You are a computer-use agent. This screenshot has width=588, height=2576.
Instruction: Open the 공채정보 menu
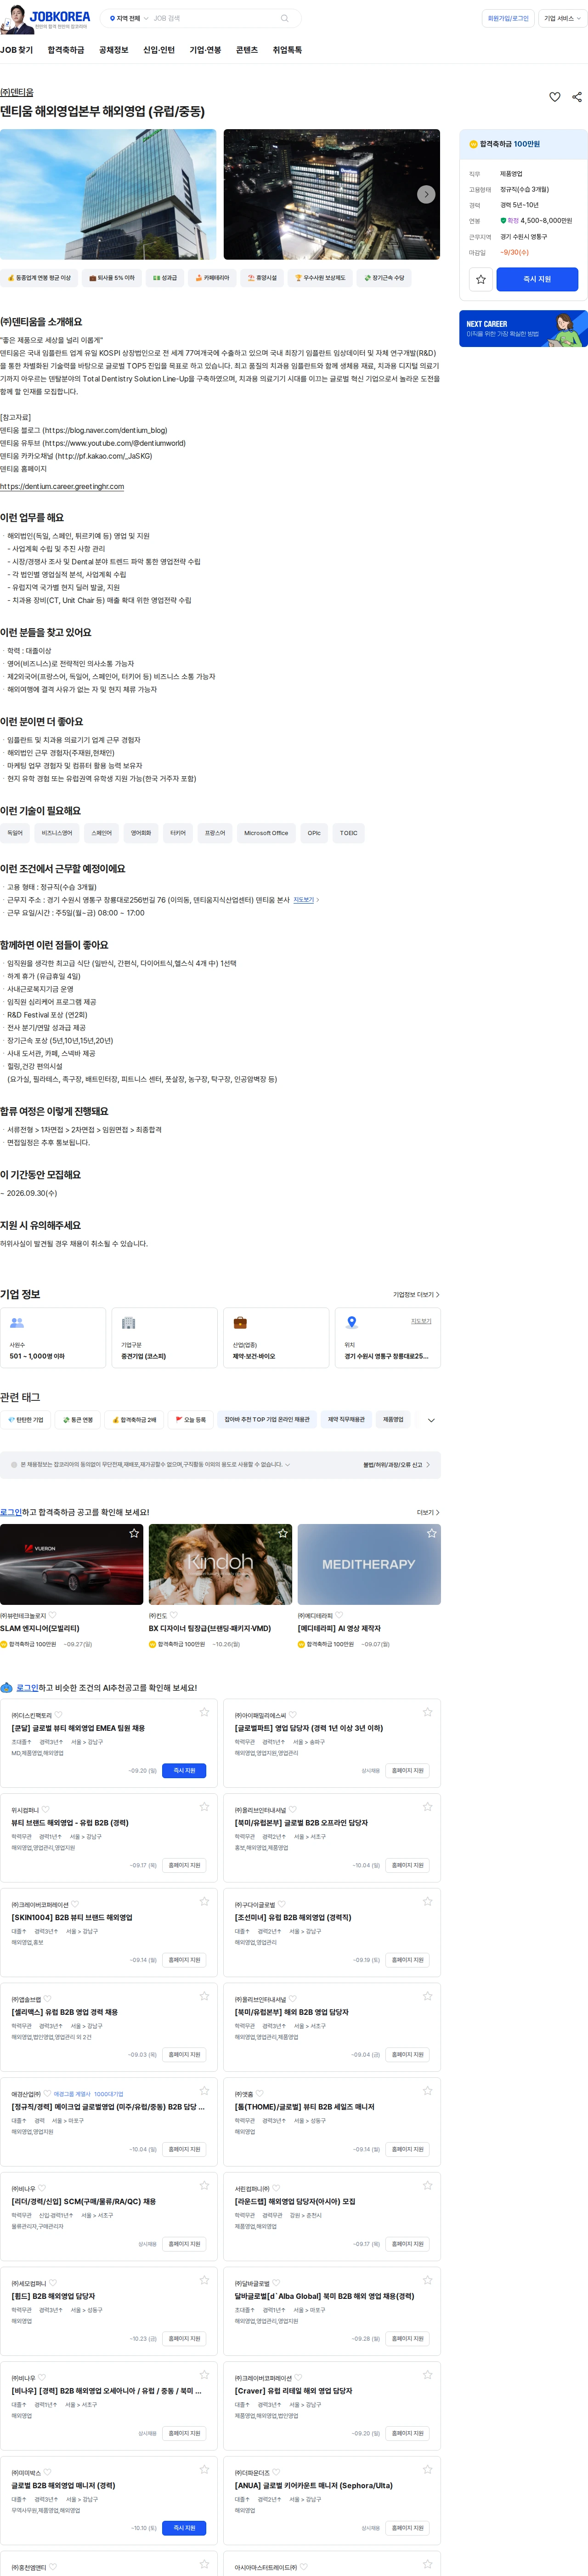(113, 50)
